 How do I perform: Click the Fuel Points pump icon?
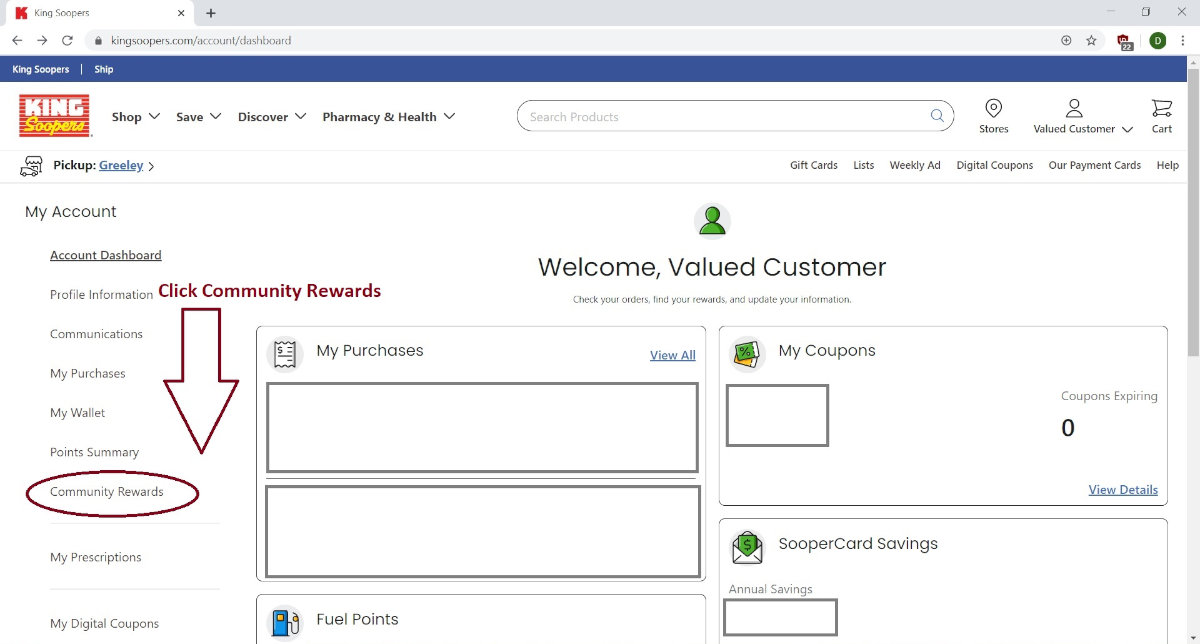point(286,623)
